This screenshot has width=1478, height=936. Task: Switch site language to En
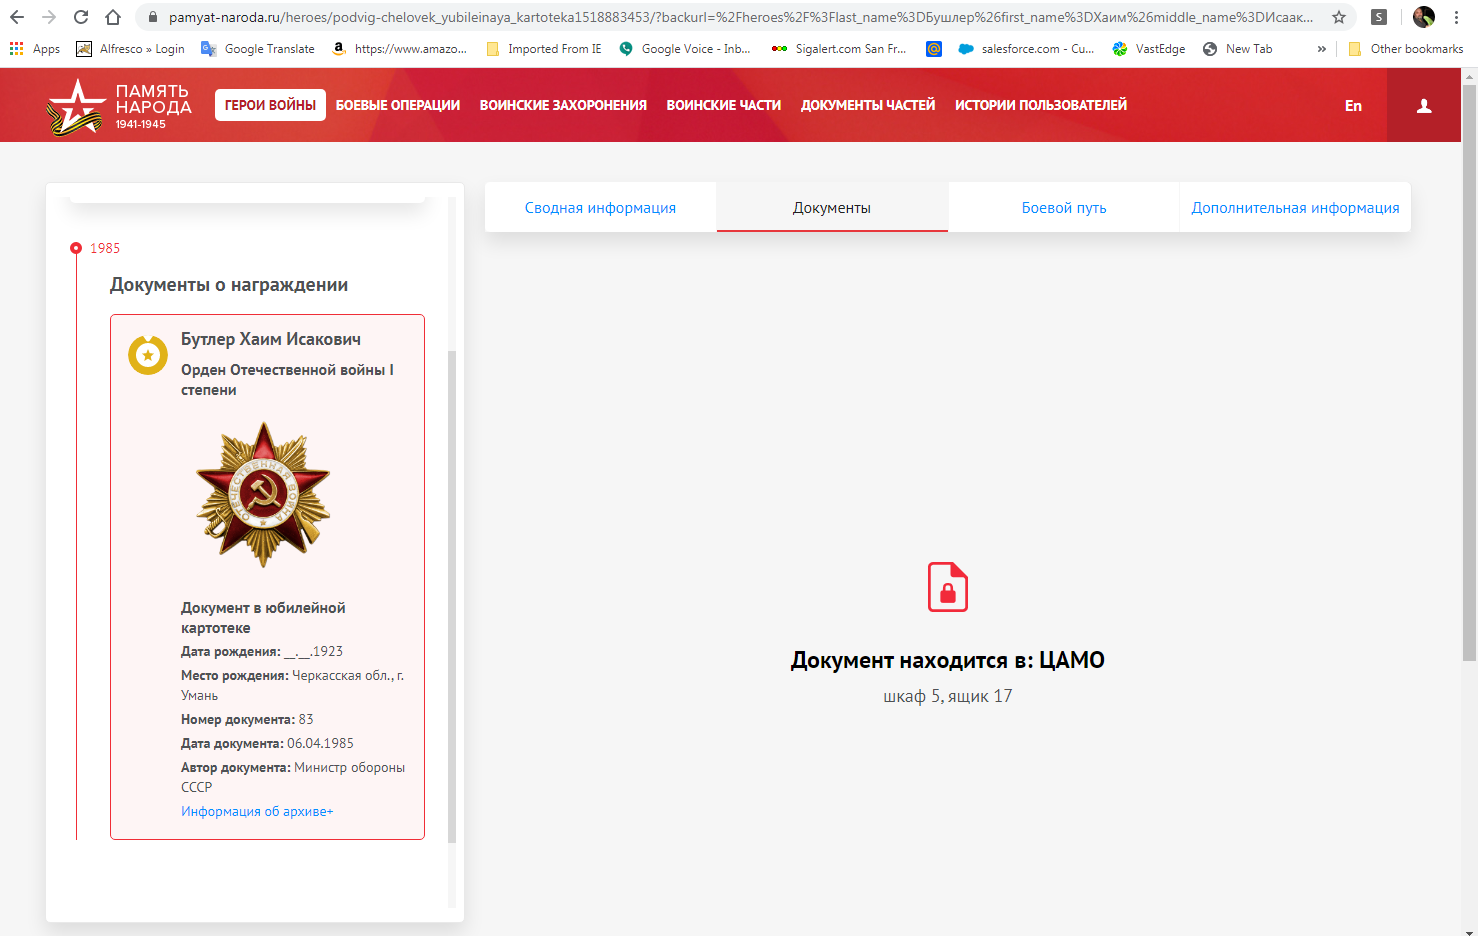click(x=1353, y=106)
